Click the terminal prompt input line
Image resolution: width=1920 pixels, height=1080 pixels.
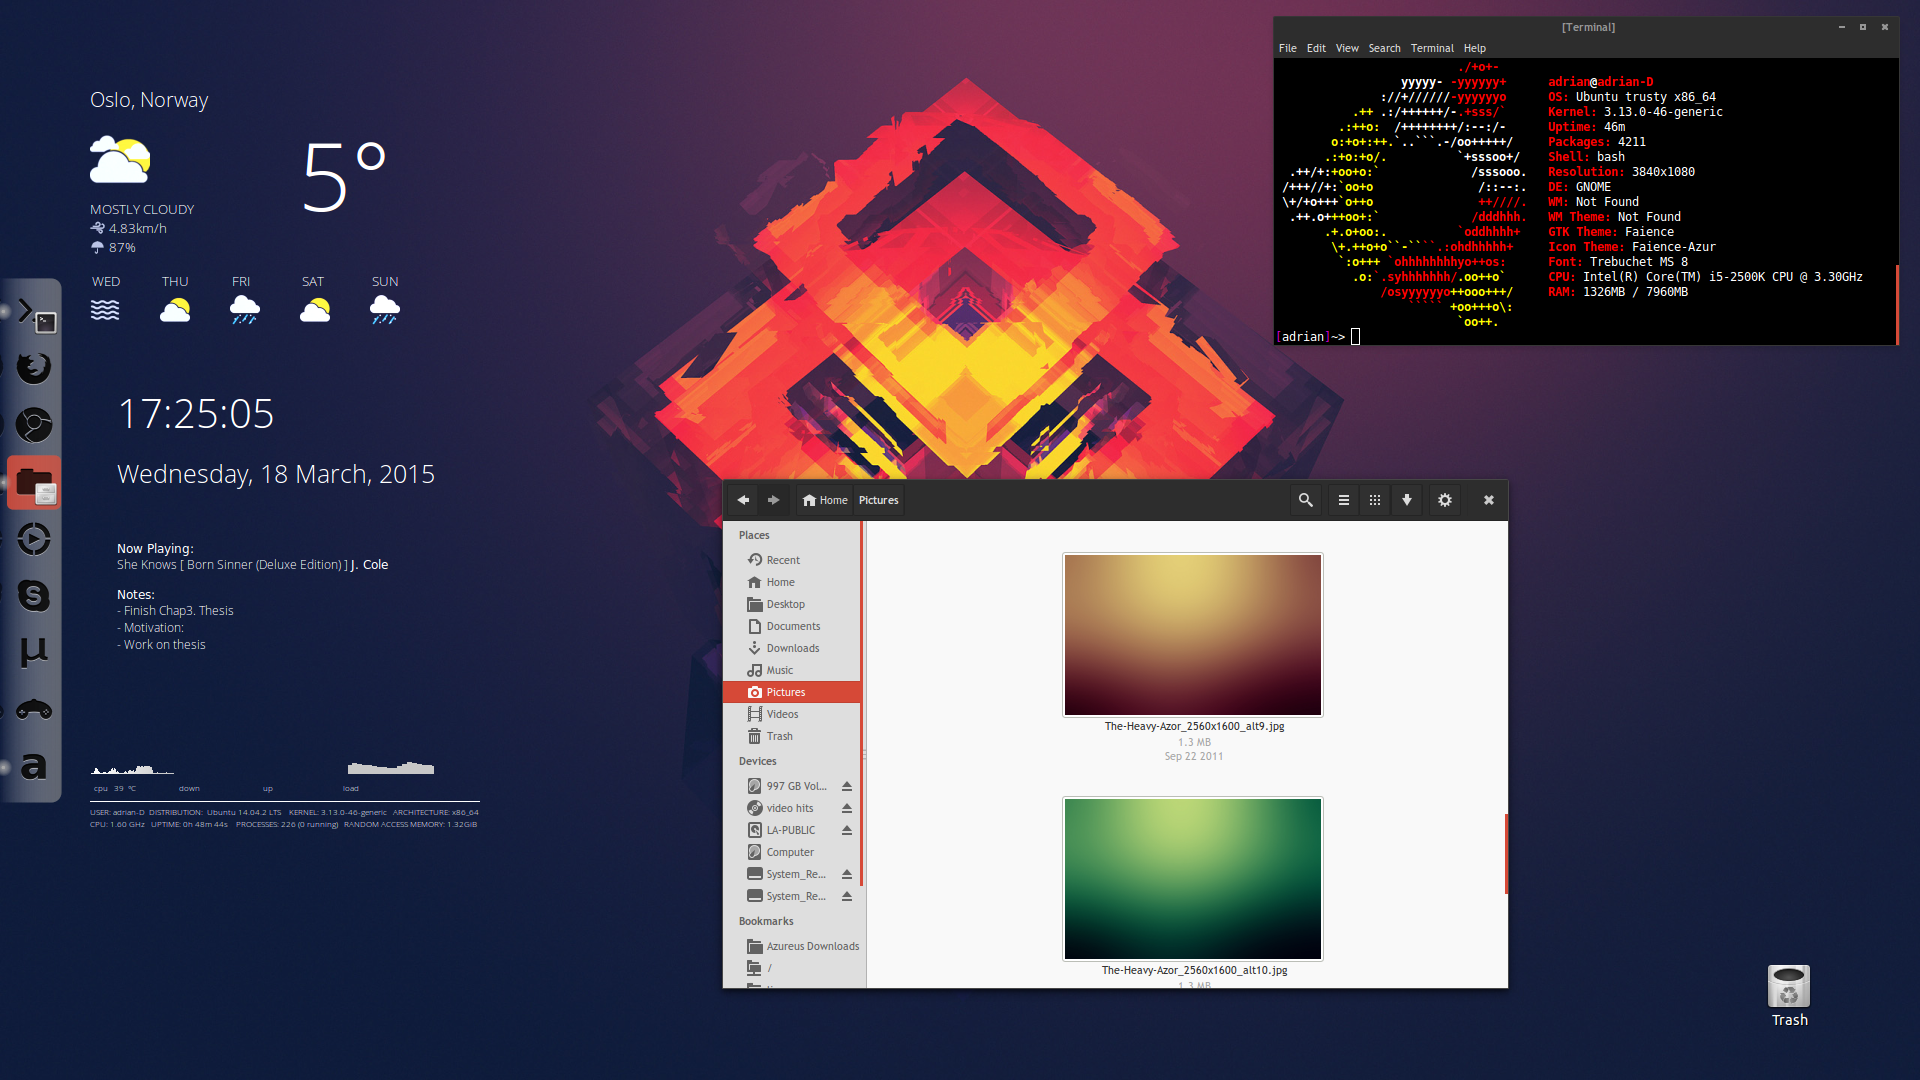[x=1585, y=337]
